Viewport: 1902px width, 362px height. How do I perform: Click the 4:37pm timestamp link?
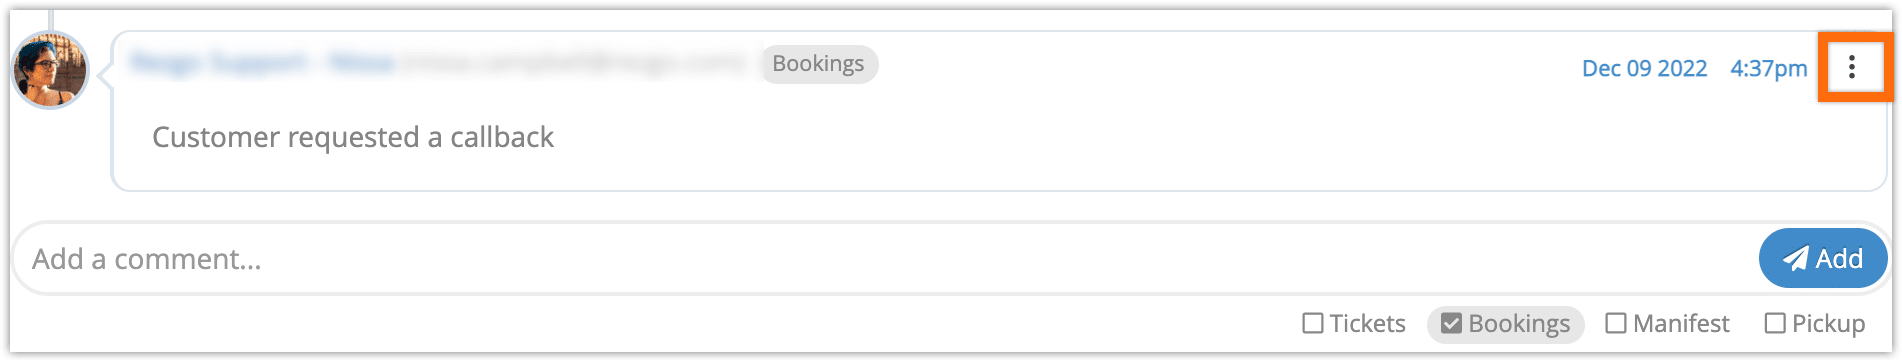point(1769,68)
